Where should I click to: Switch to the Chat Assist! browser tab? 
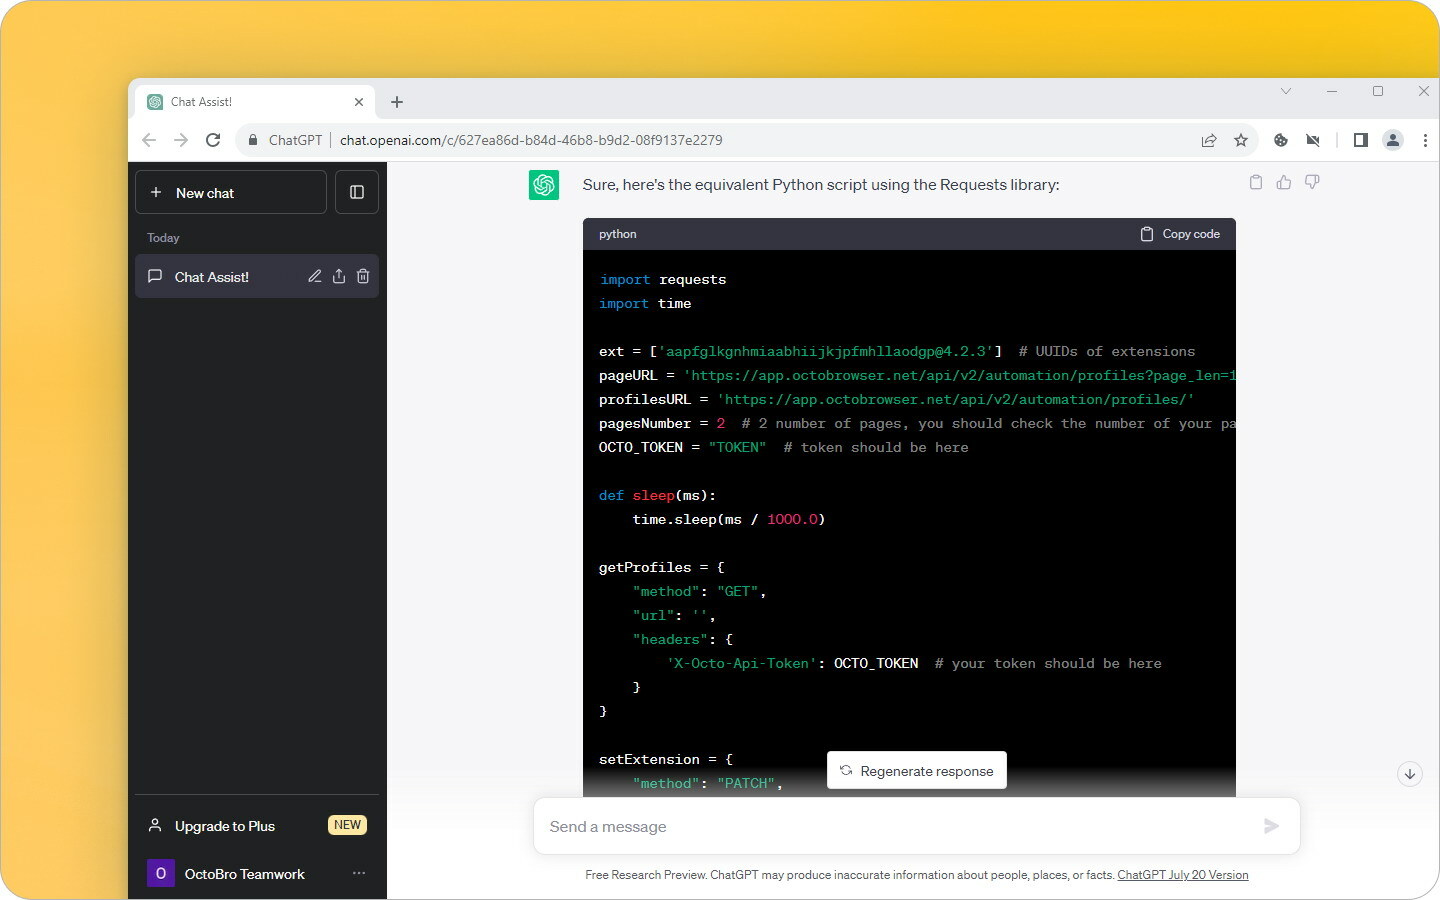pos(200,101)
